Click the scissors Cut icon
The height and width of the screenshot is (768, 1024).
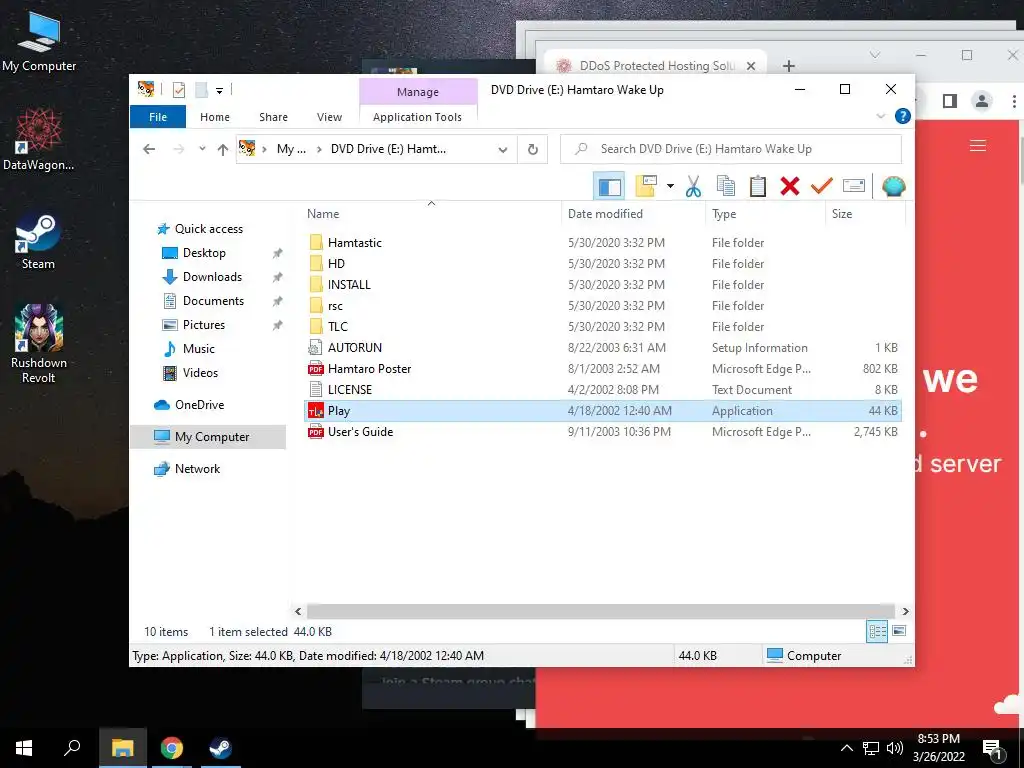693,186
